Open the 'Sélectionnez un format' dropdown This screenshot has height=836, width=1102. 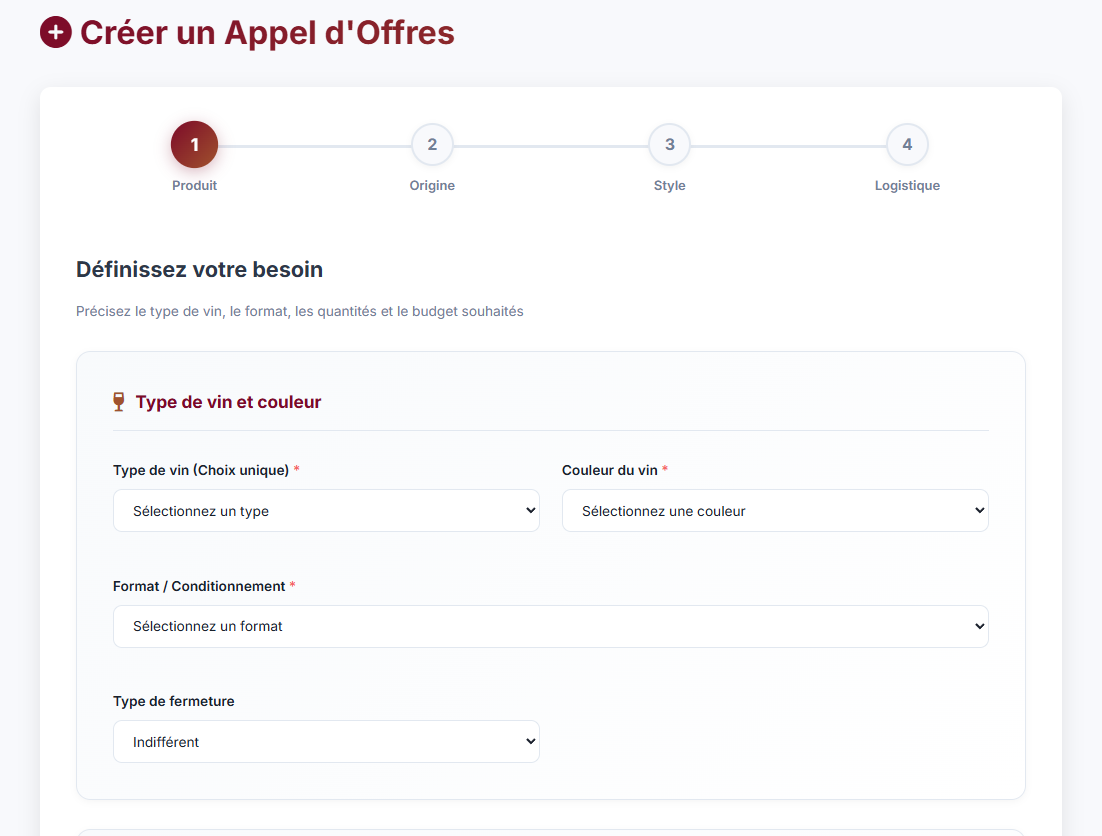click(550, 627)
